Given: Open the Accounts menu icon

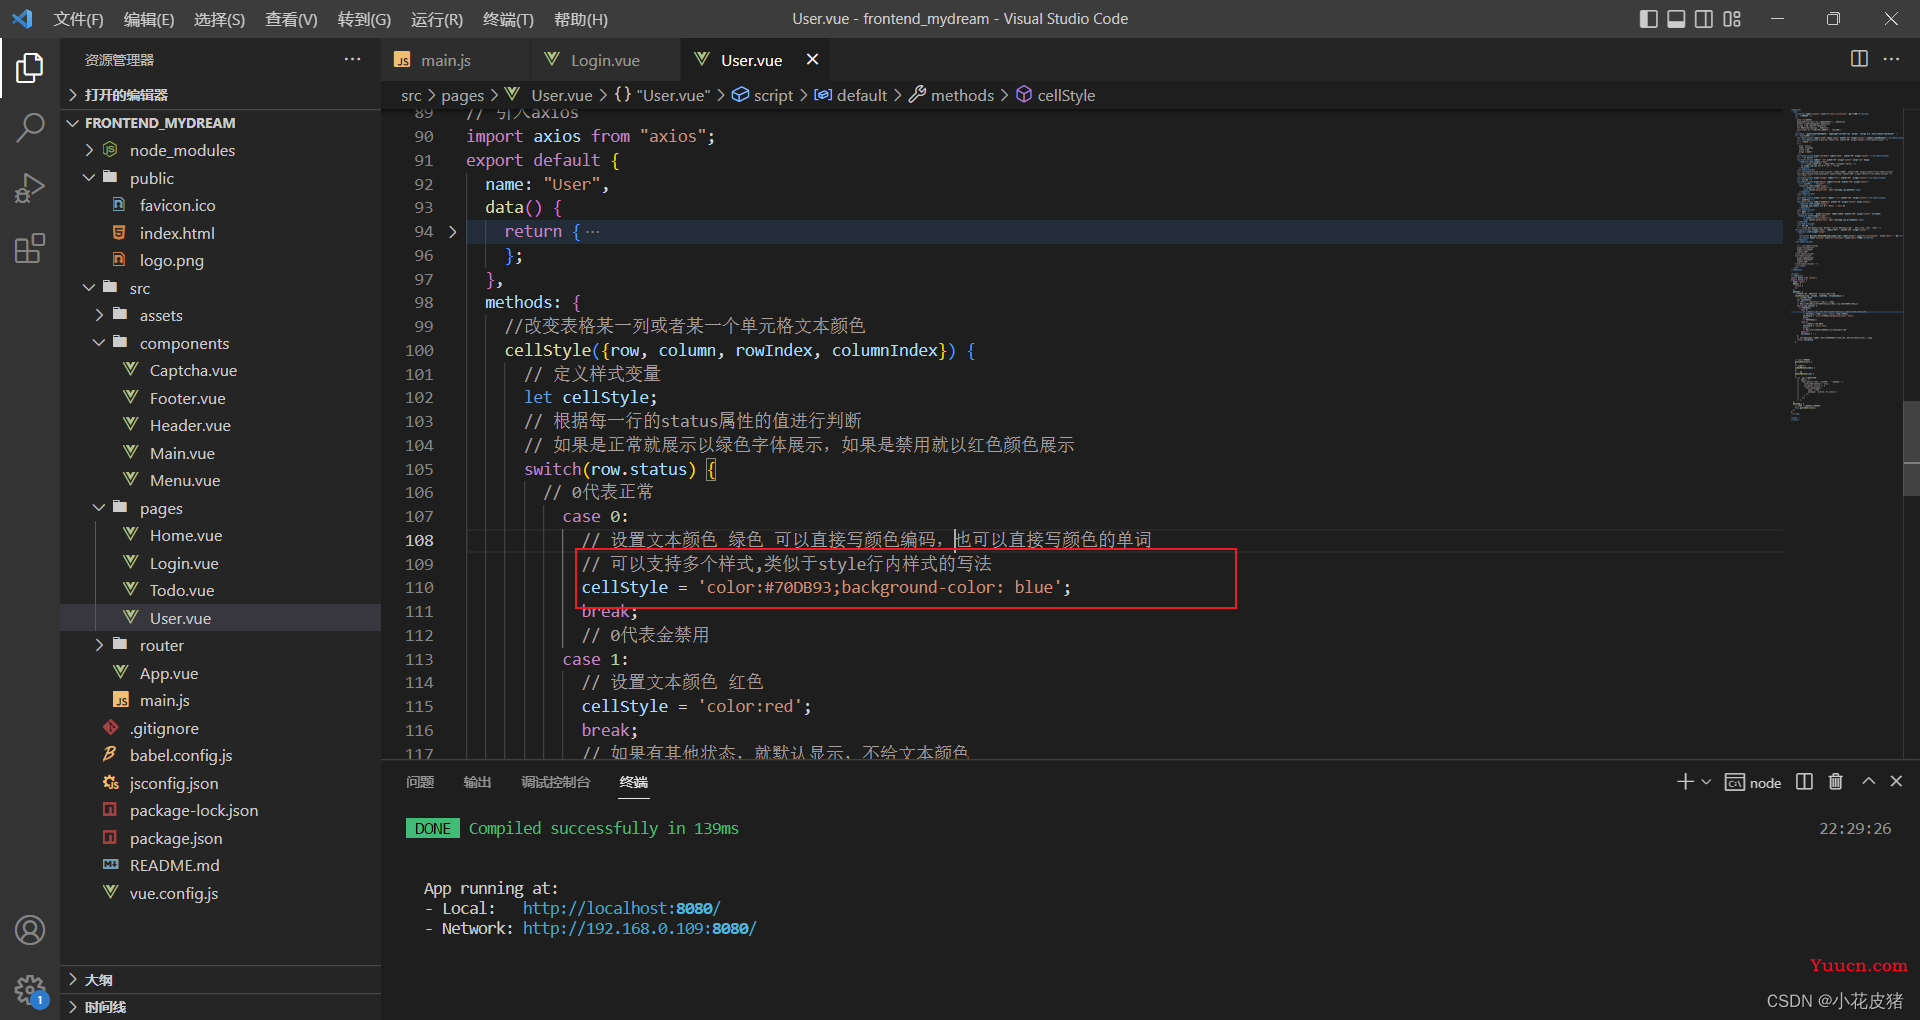Looking at the screenshot, I should point(30,930).
